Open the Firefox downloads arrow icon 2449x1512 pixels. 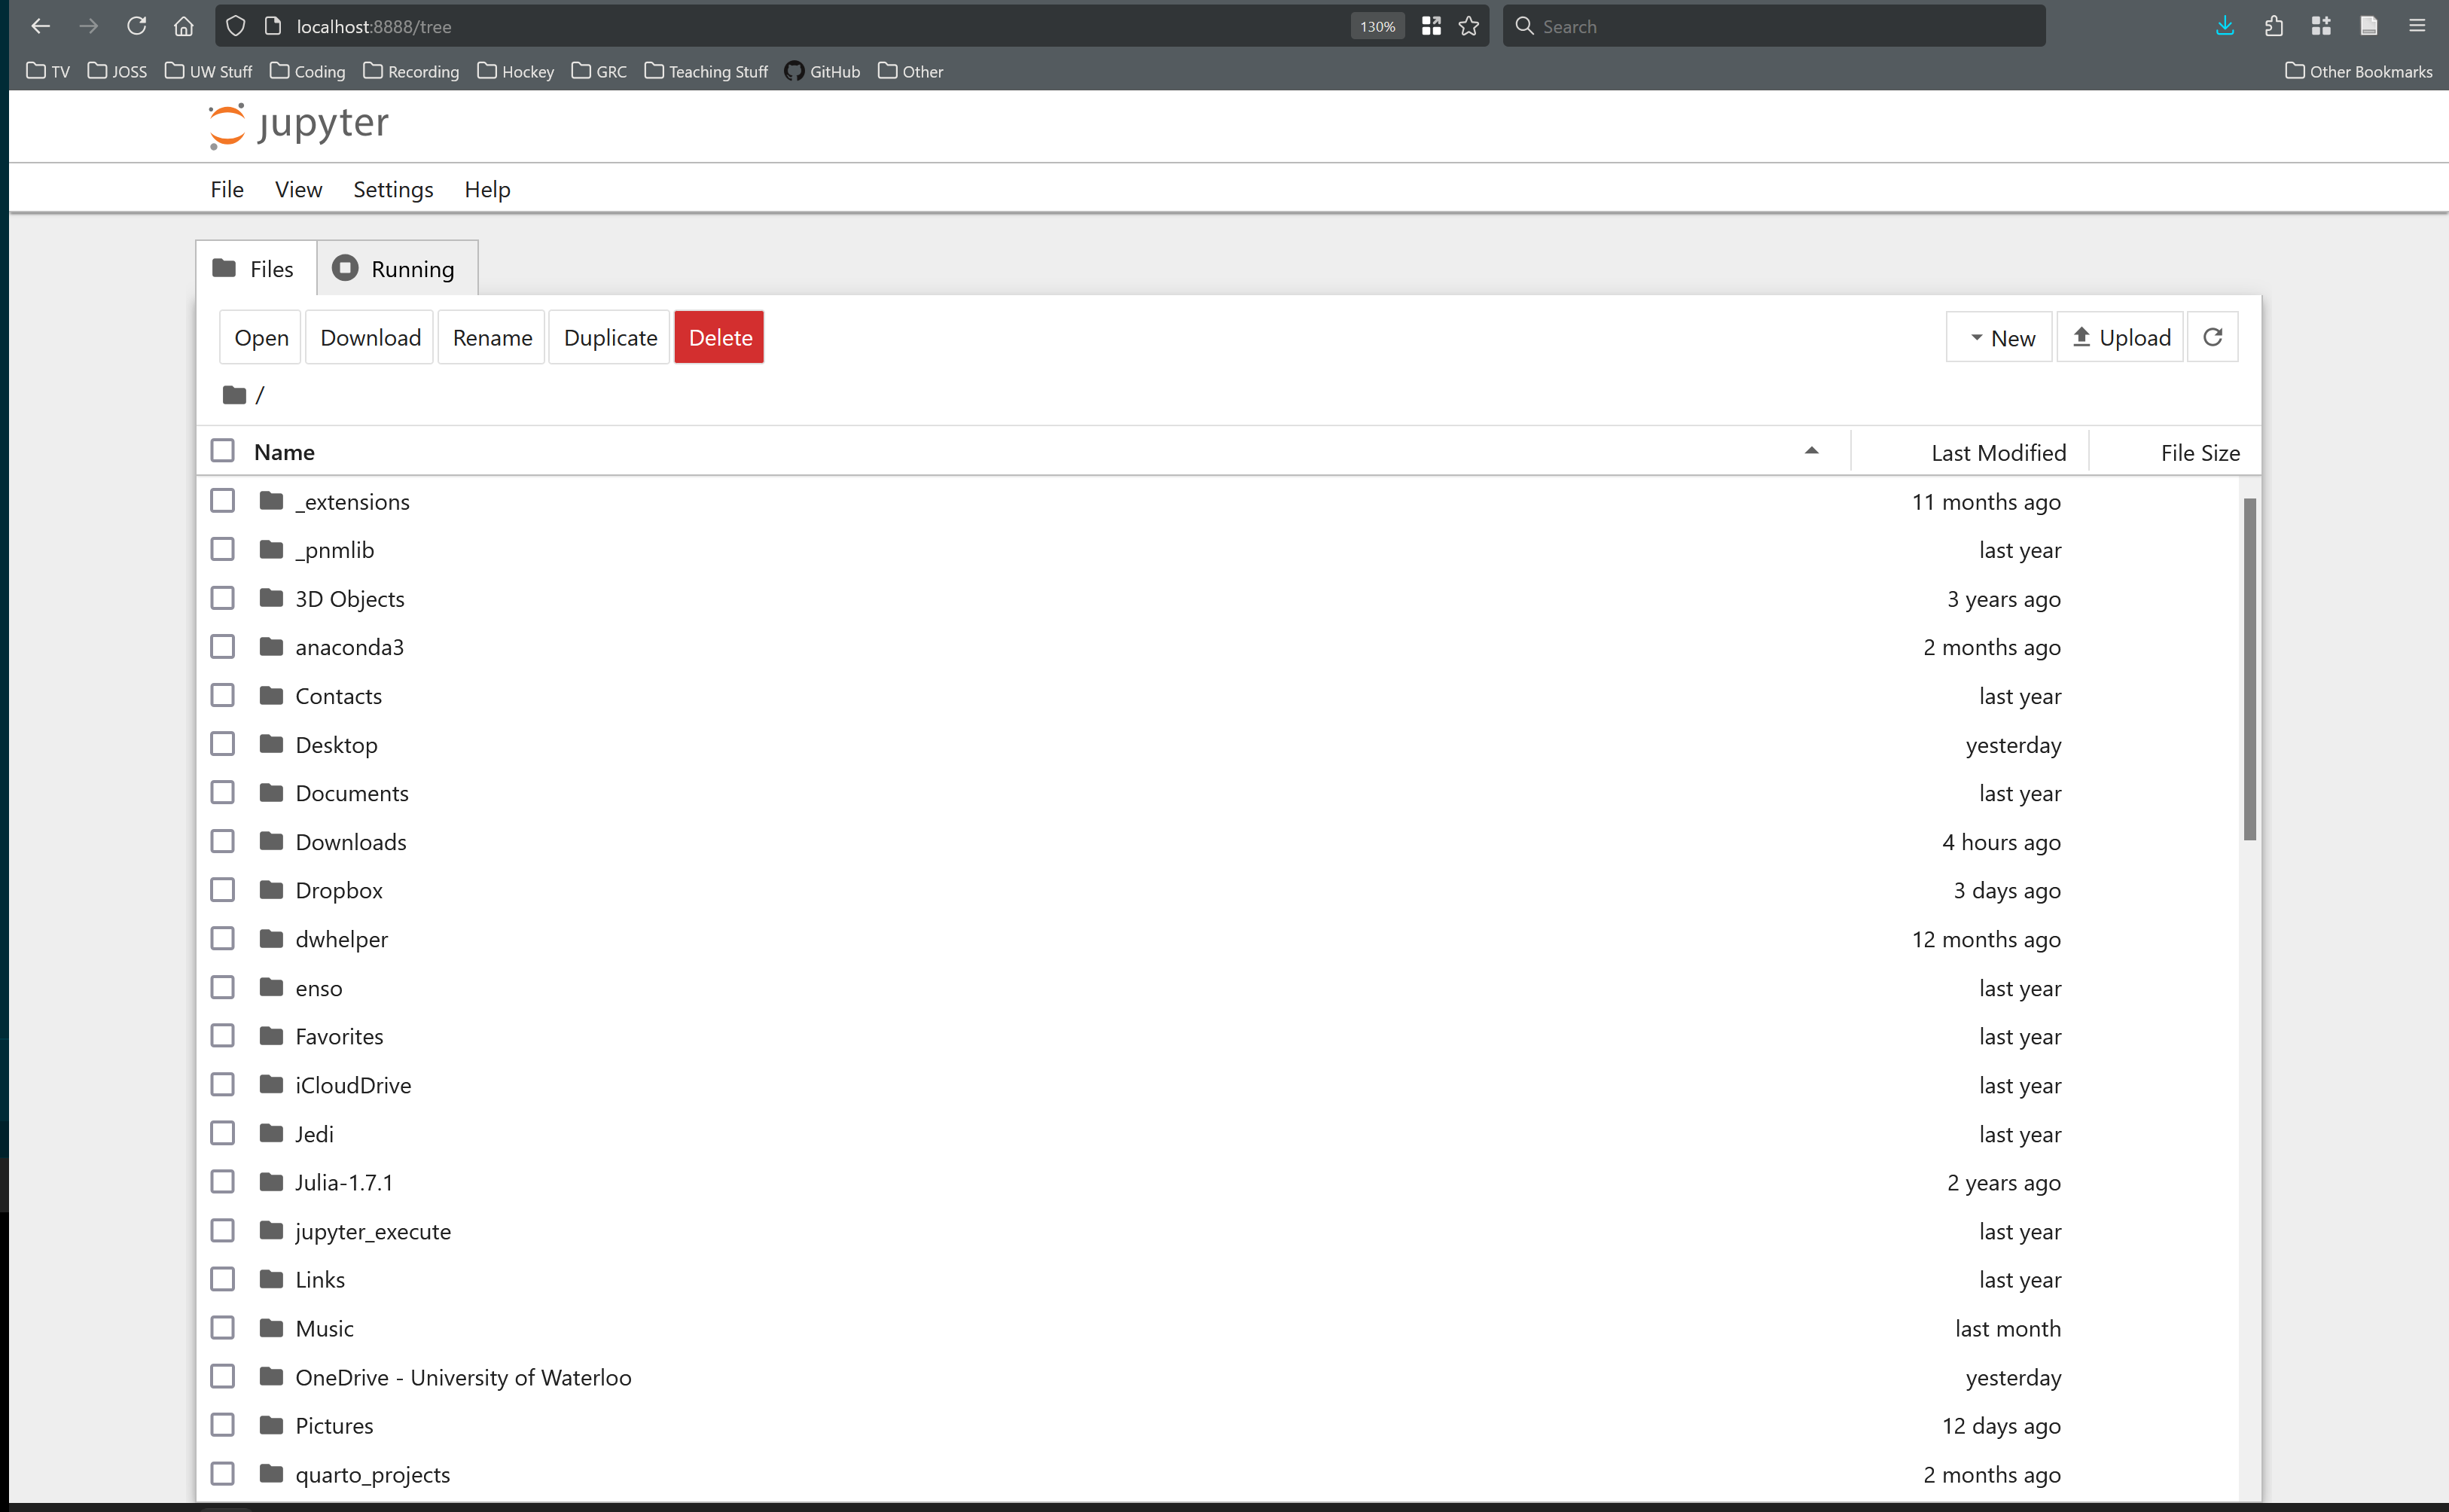(x=2224, y=26)
